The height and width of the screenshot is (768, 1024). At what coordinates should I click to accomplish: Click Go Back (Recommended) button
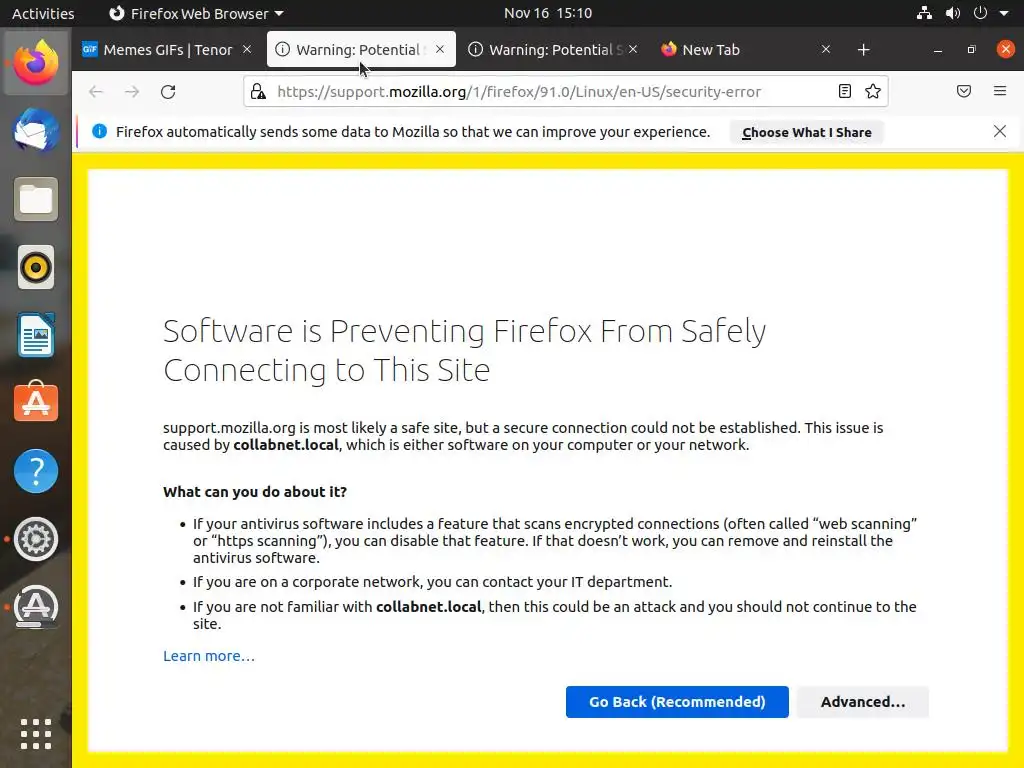(677, 702)
